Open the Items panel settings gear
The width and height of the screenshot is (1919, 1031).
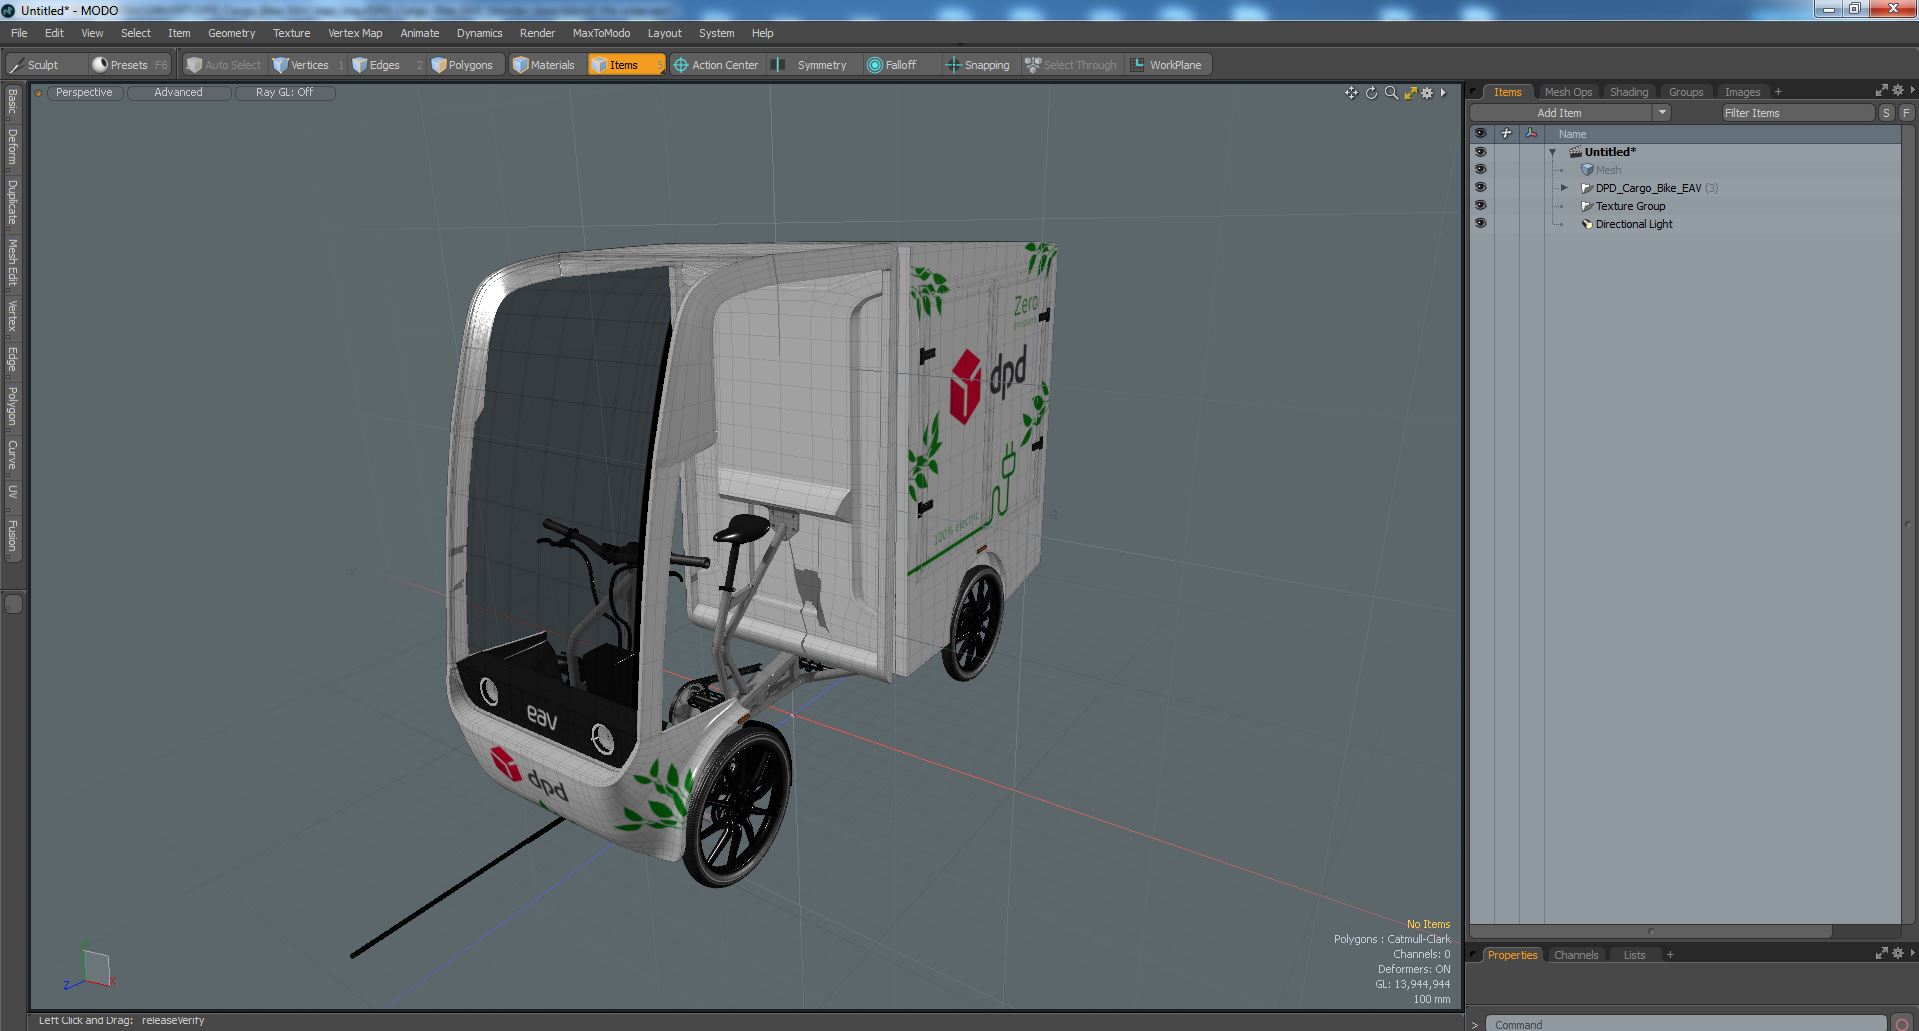click(x=1897, y=90)
